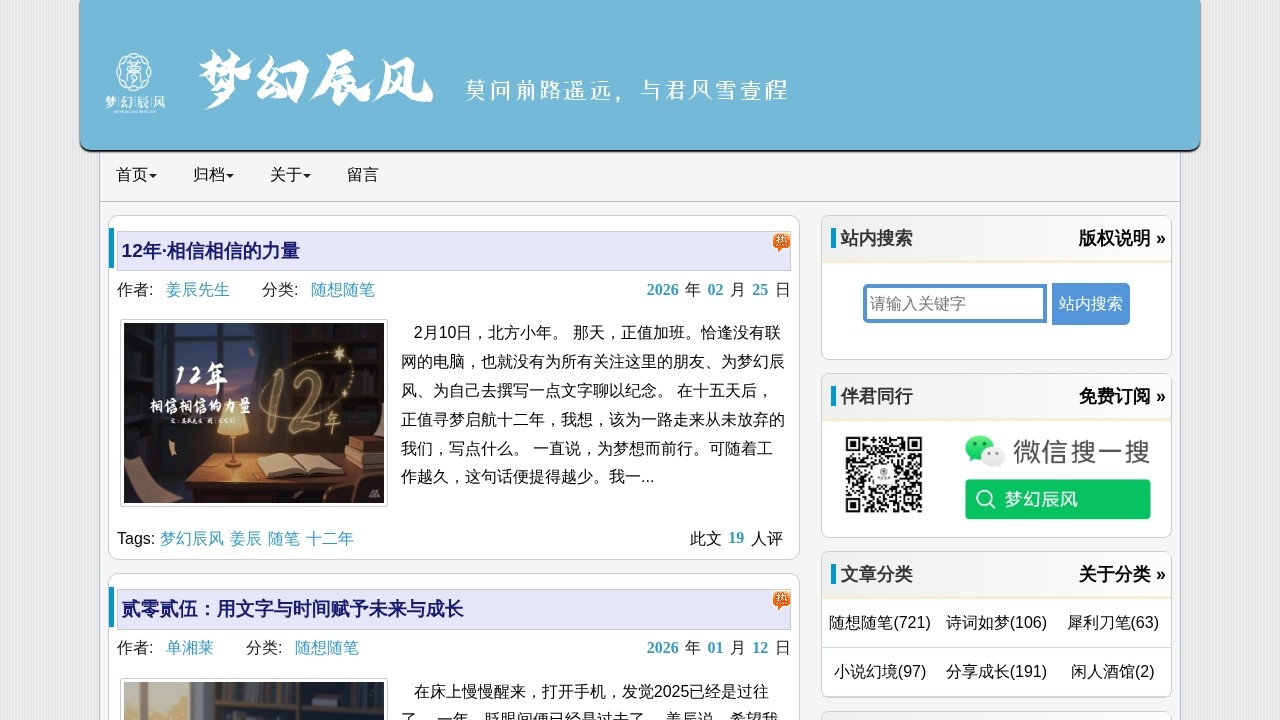
Task: Click the 梦幻辰风 calligraphy title banner
Action: [316, 80]
